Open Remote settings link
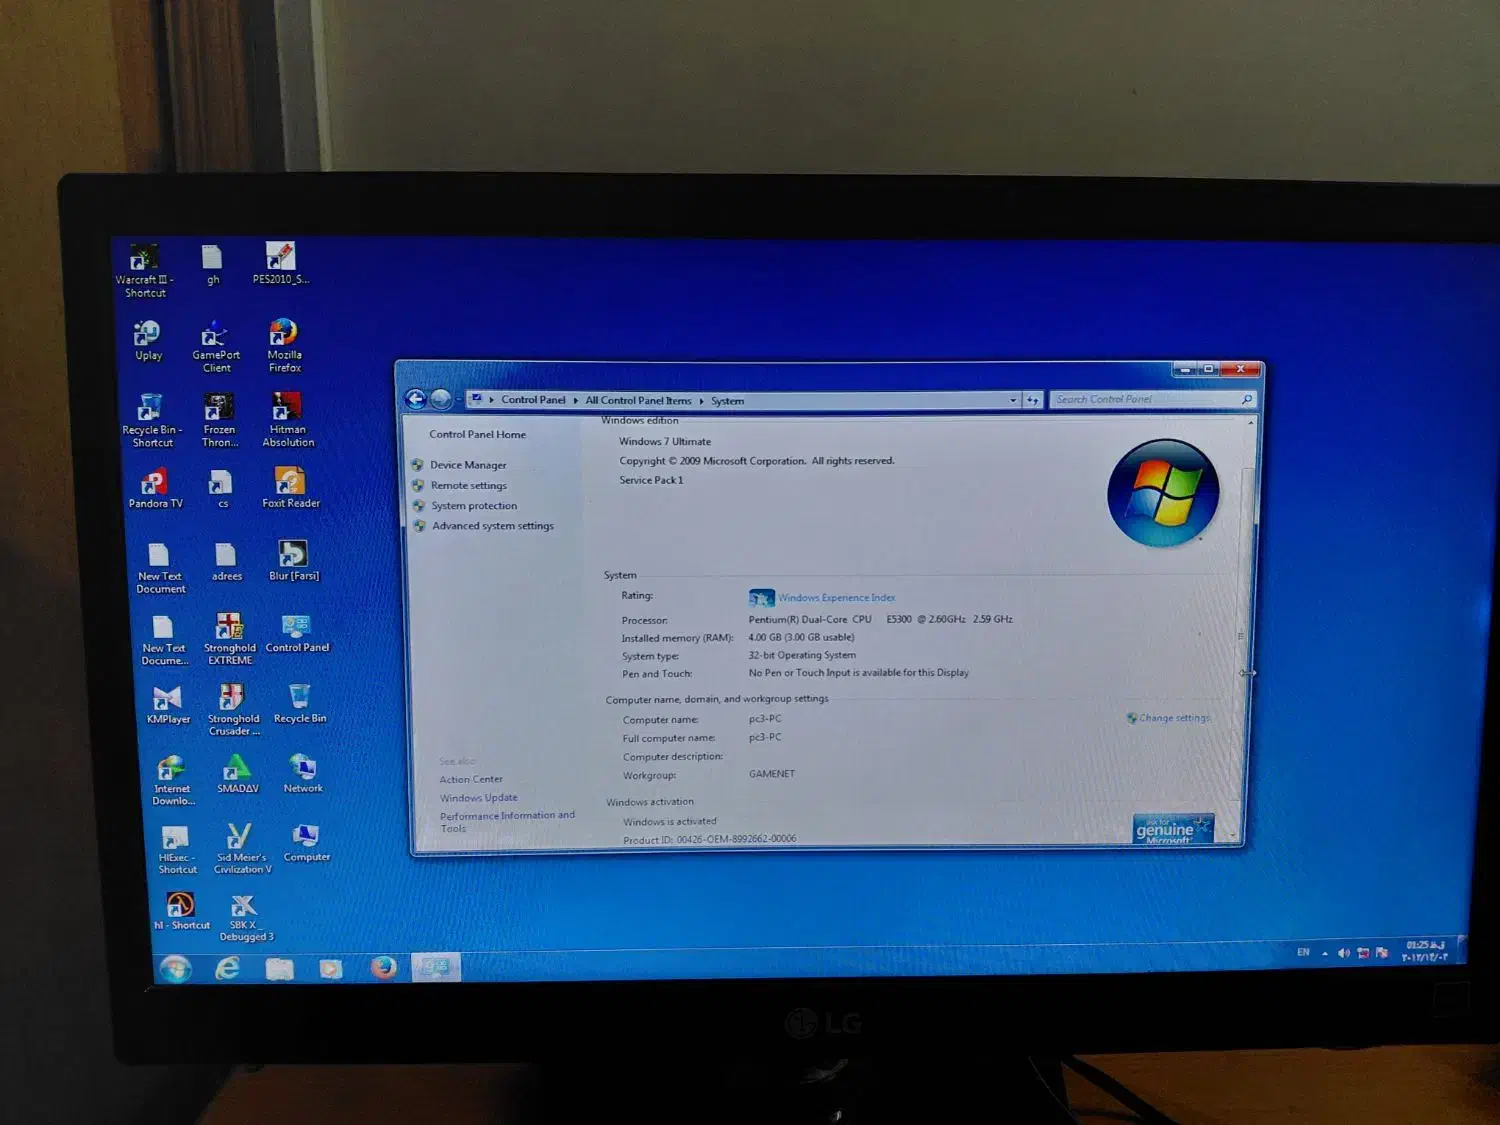 469,485
